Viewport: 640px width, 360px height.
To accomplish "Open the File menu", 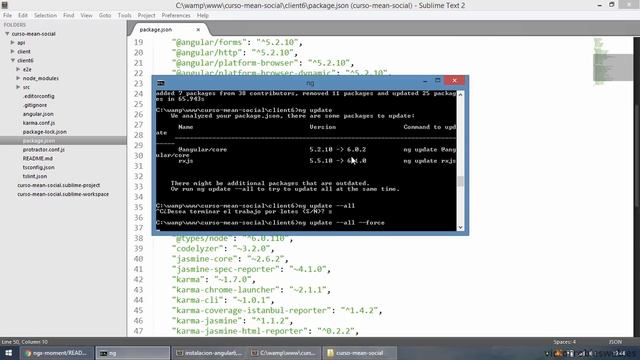I will tap(7, 15).
